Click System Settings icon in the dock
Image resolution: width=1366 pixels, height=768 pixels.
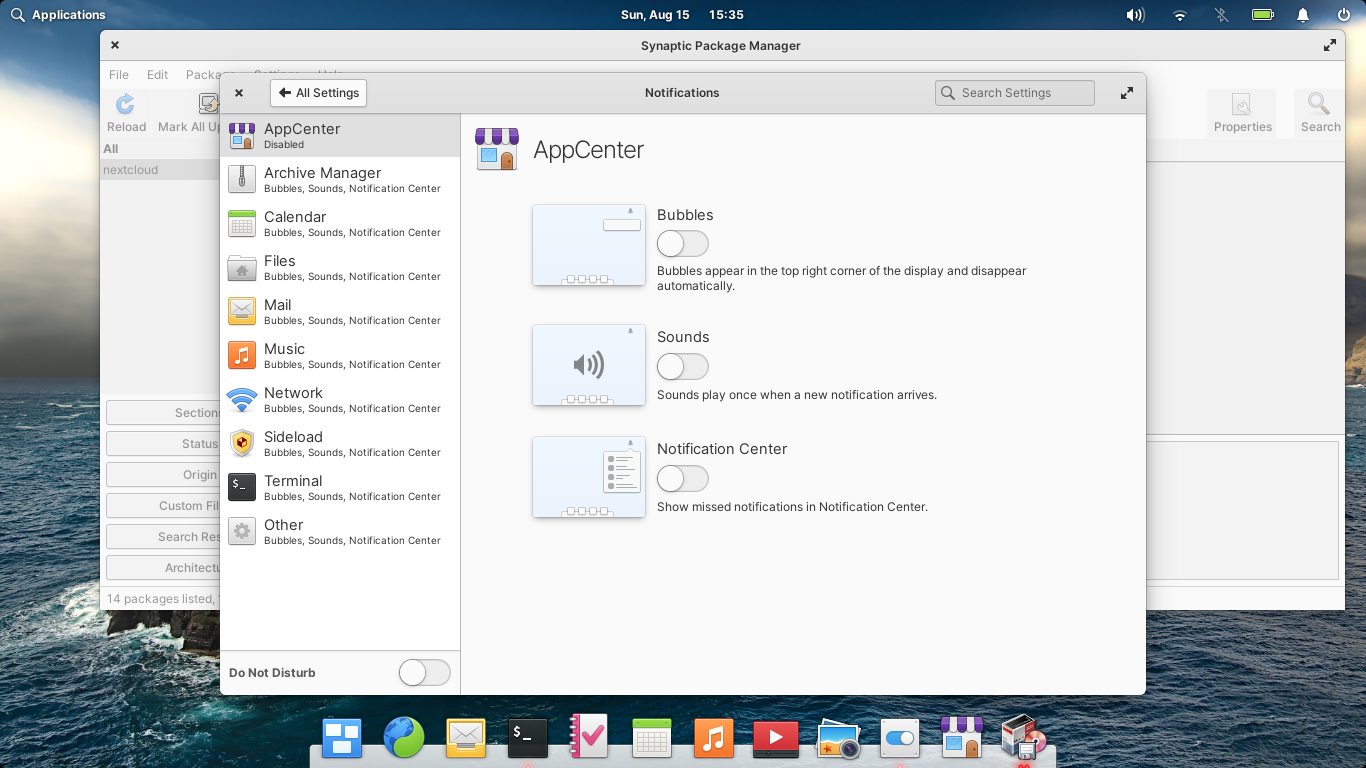click(x=899, y=738)
